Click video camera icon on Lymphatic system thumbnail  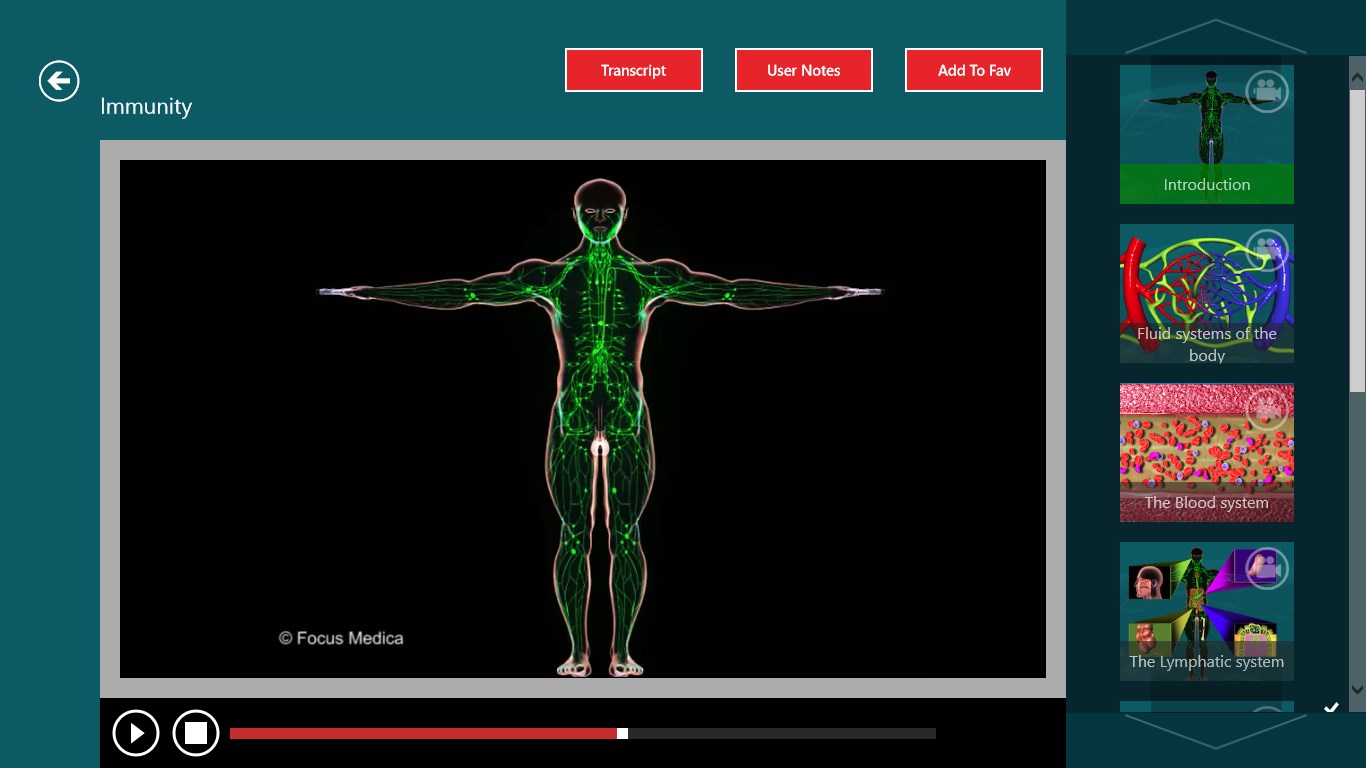(1267, 568)
